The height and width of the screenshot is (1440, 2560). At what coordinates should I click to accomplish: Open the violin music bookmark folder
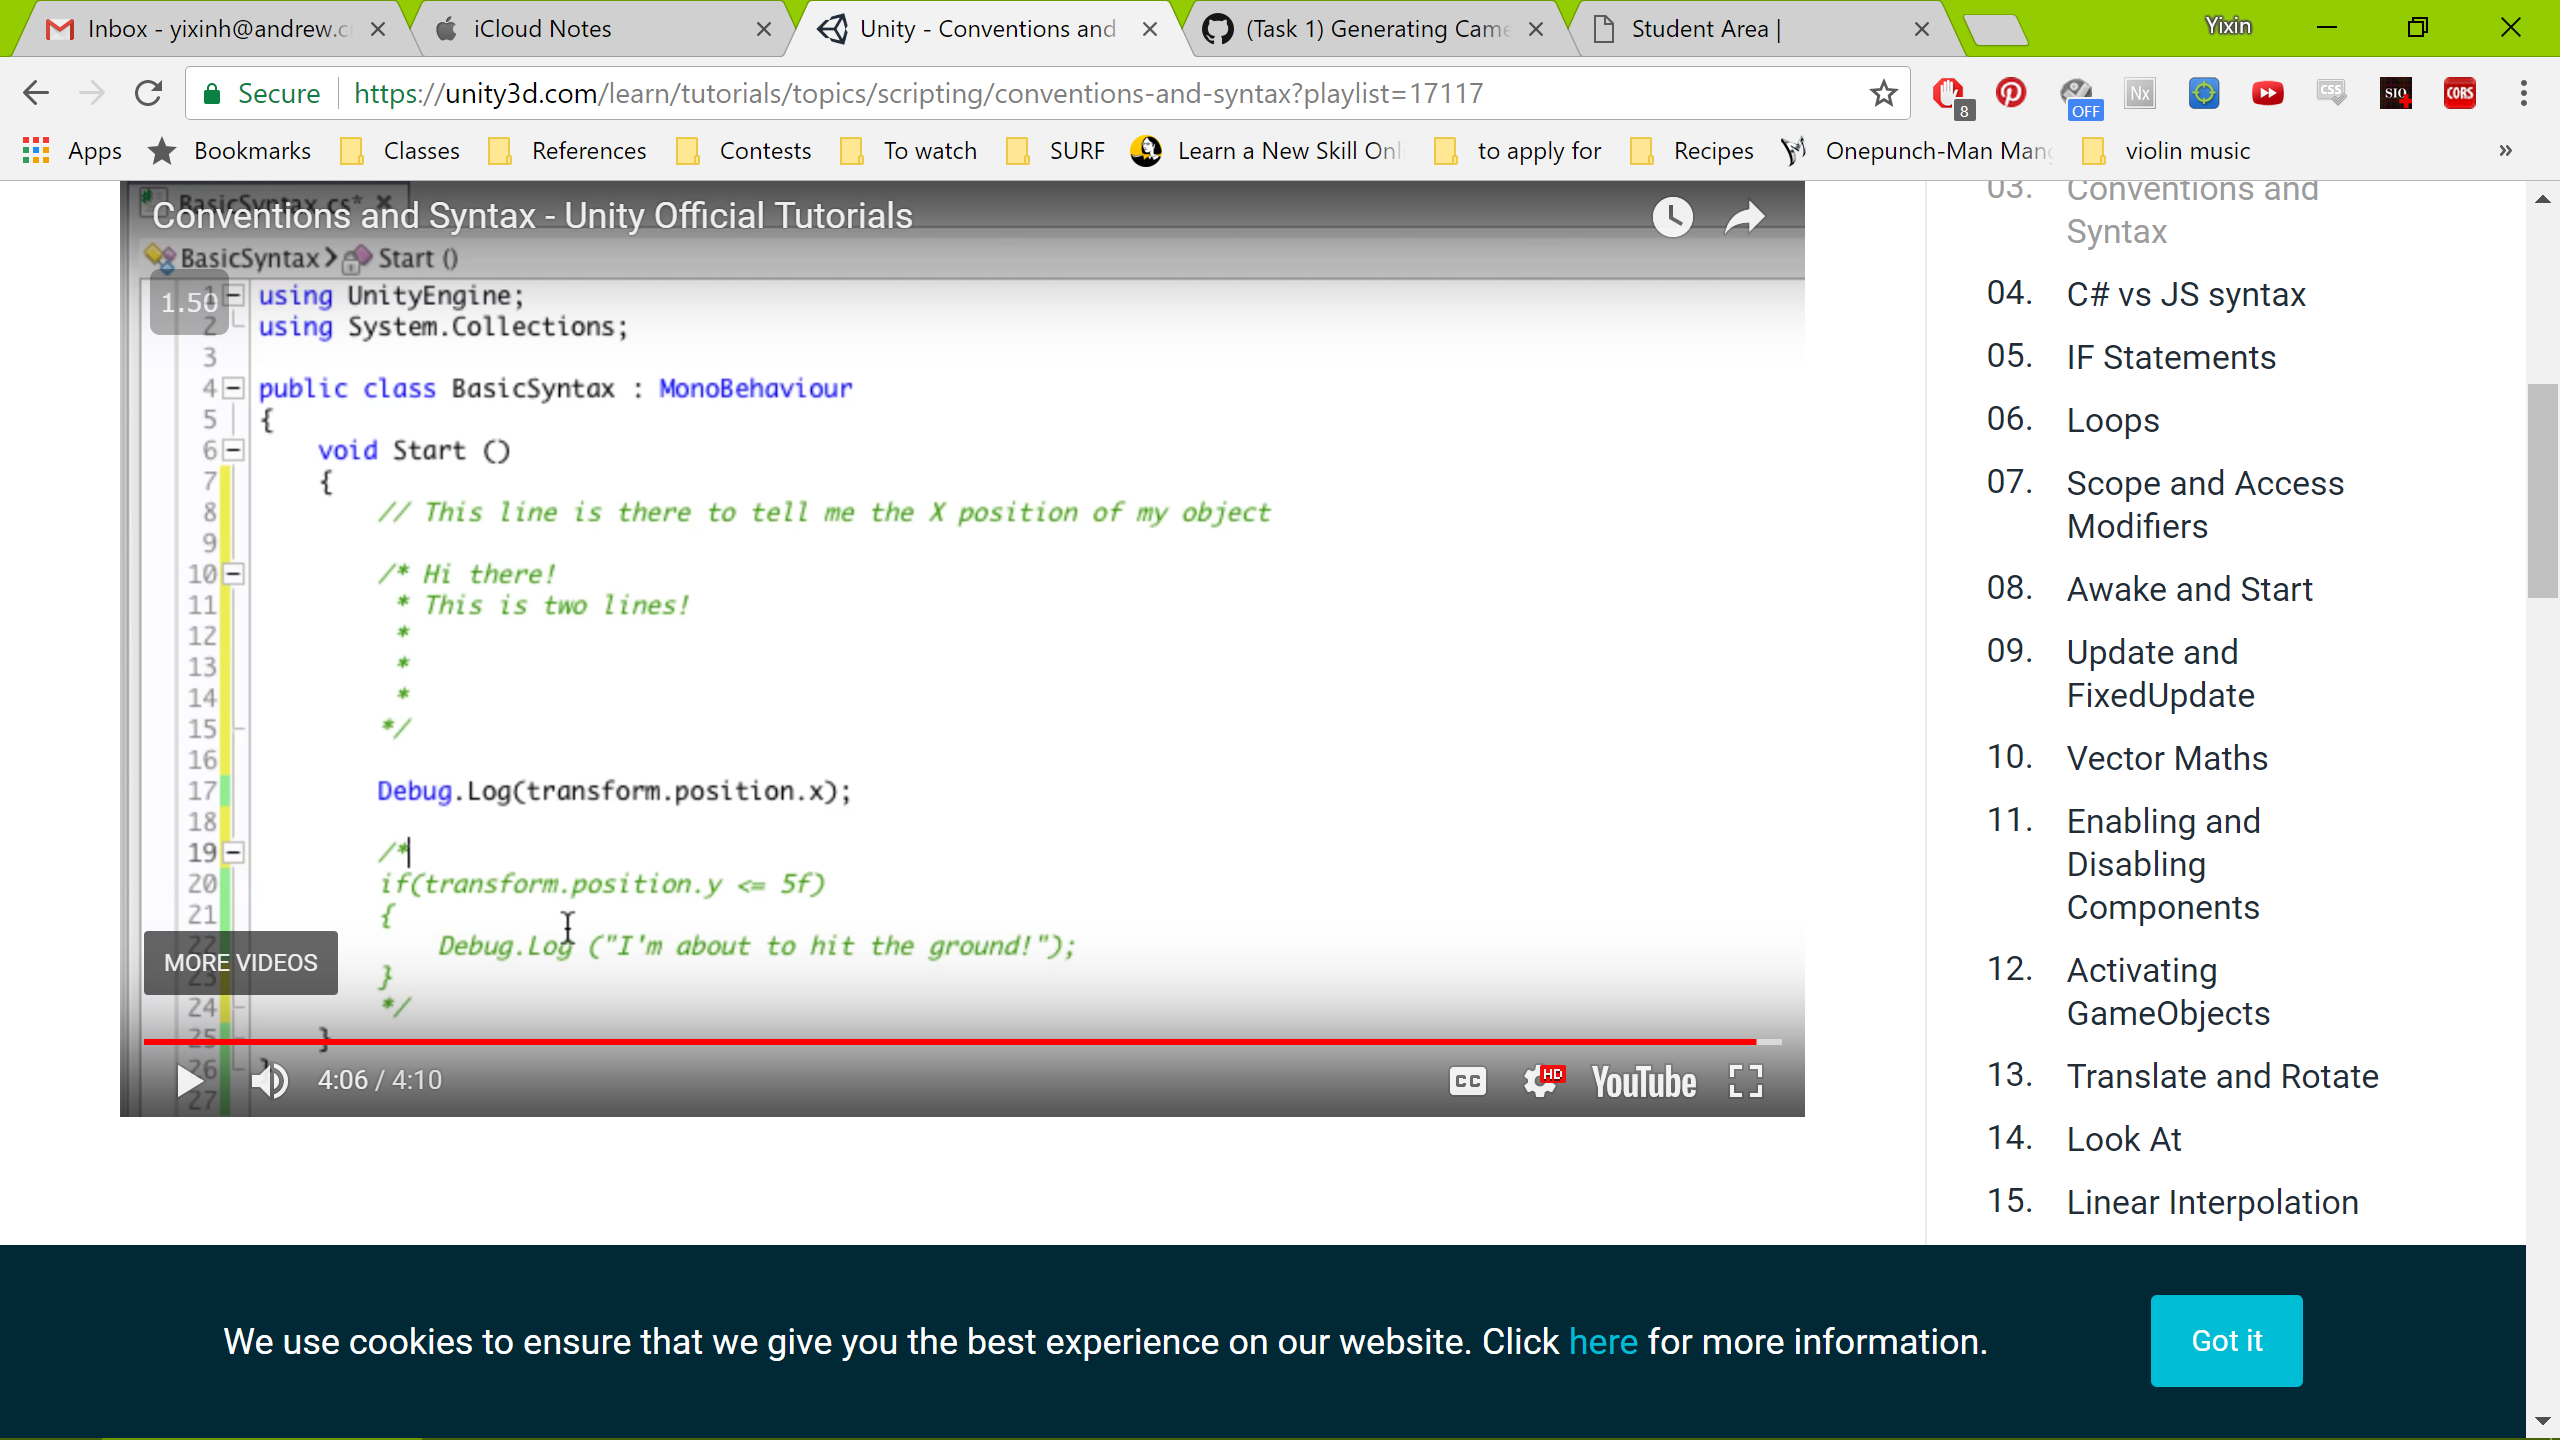point(2166,151)
